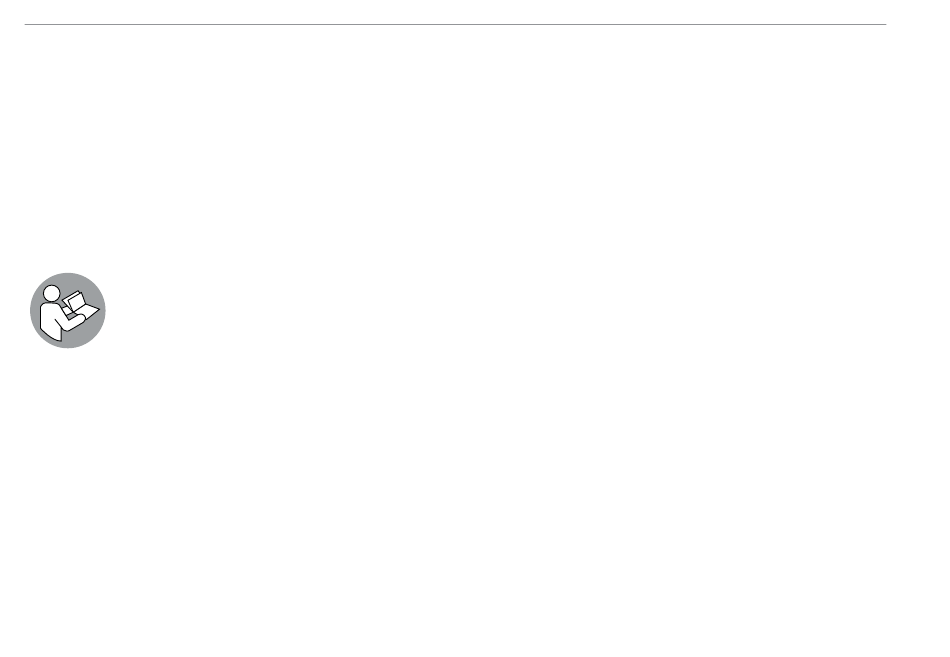Click the booklet's upper page in the icon
This screenshot has height=657, width=950.
74,300
